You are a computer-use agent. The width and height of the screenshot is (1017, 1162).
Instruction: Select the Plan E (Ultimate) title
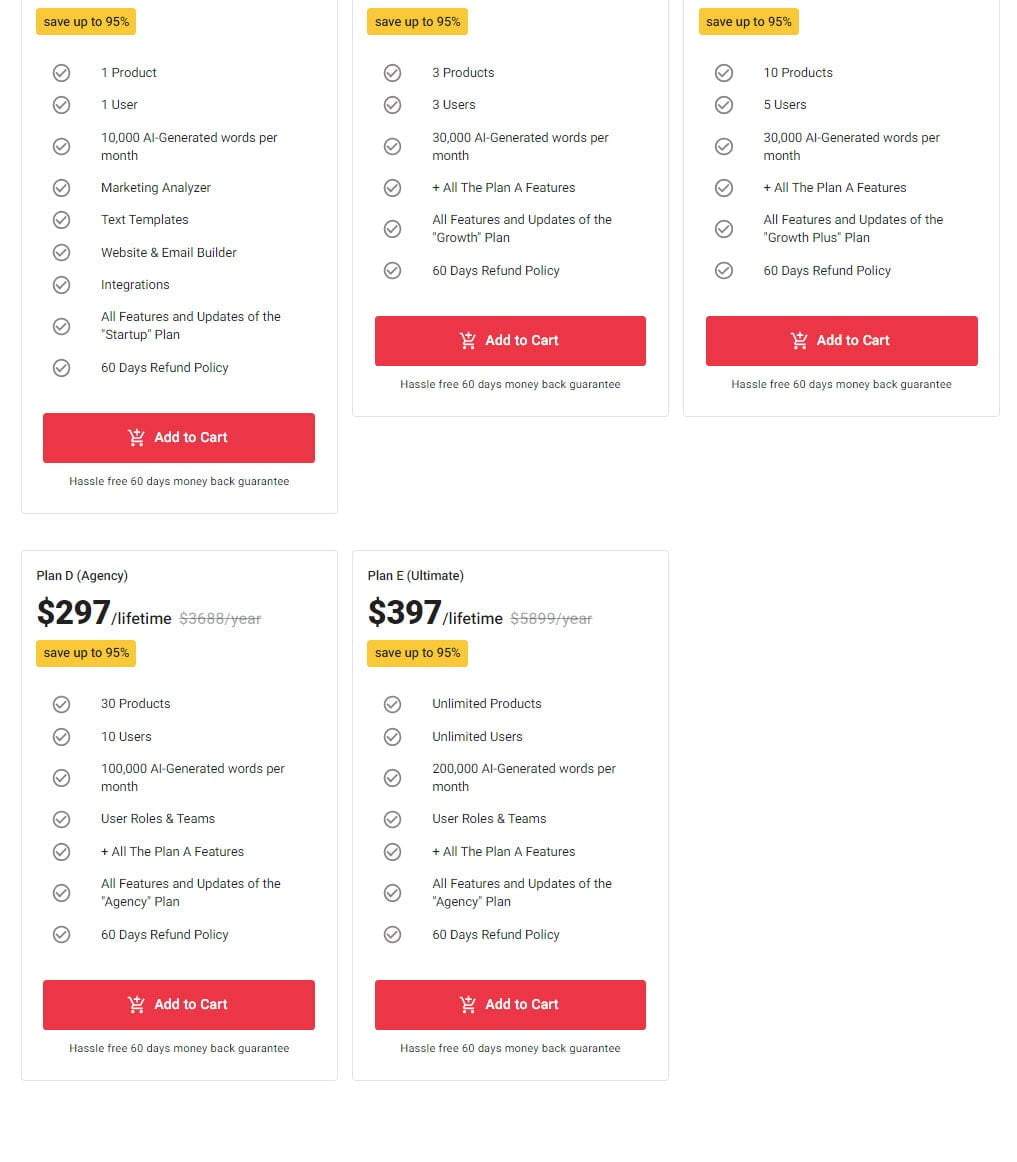point(416,576)
